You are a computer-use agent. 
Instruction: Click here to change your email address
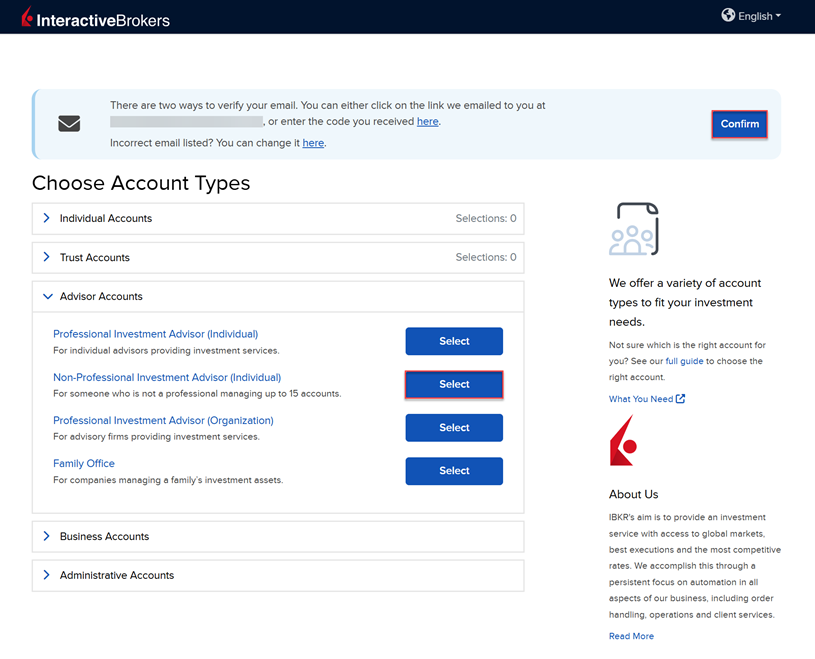pyautogui.click(x=313, y=142)
